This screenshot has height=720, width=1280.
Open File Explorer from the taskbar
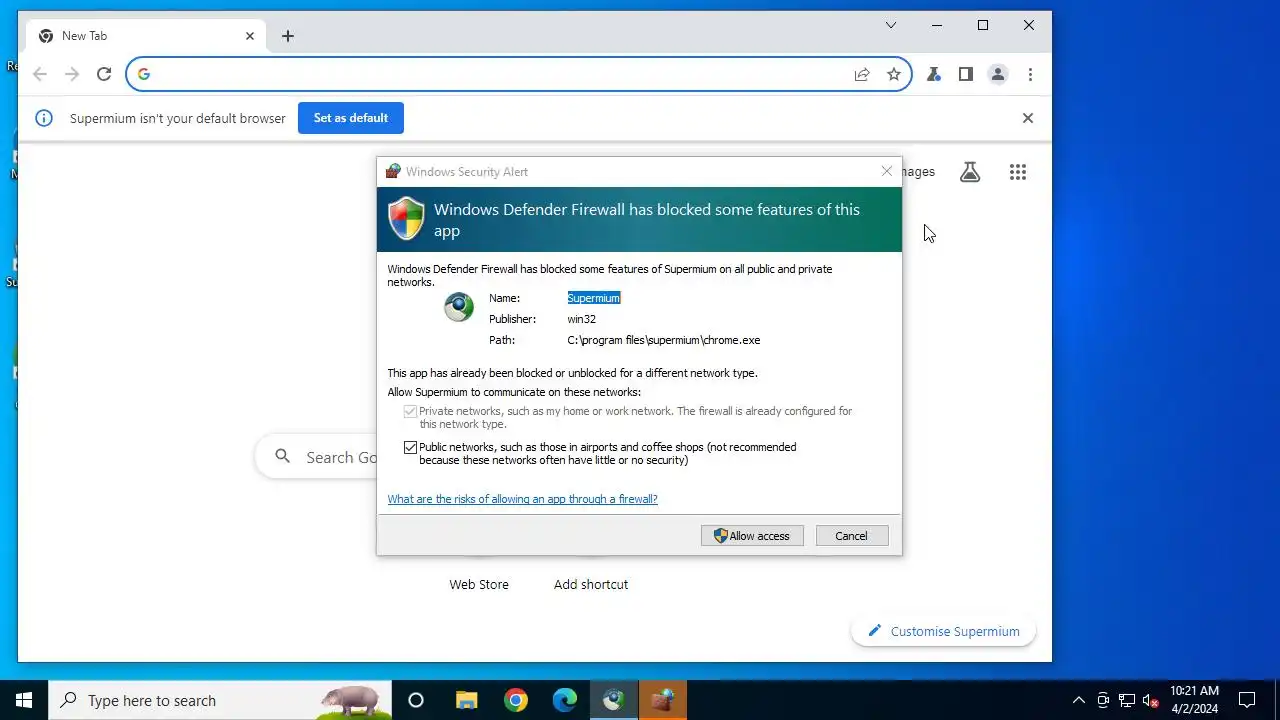click(466, 700)
